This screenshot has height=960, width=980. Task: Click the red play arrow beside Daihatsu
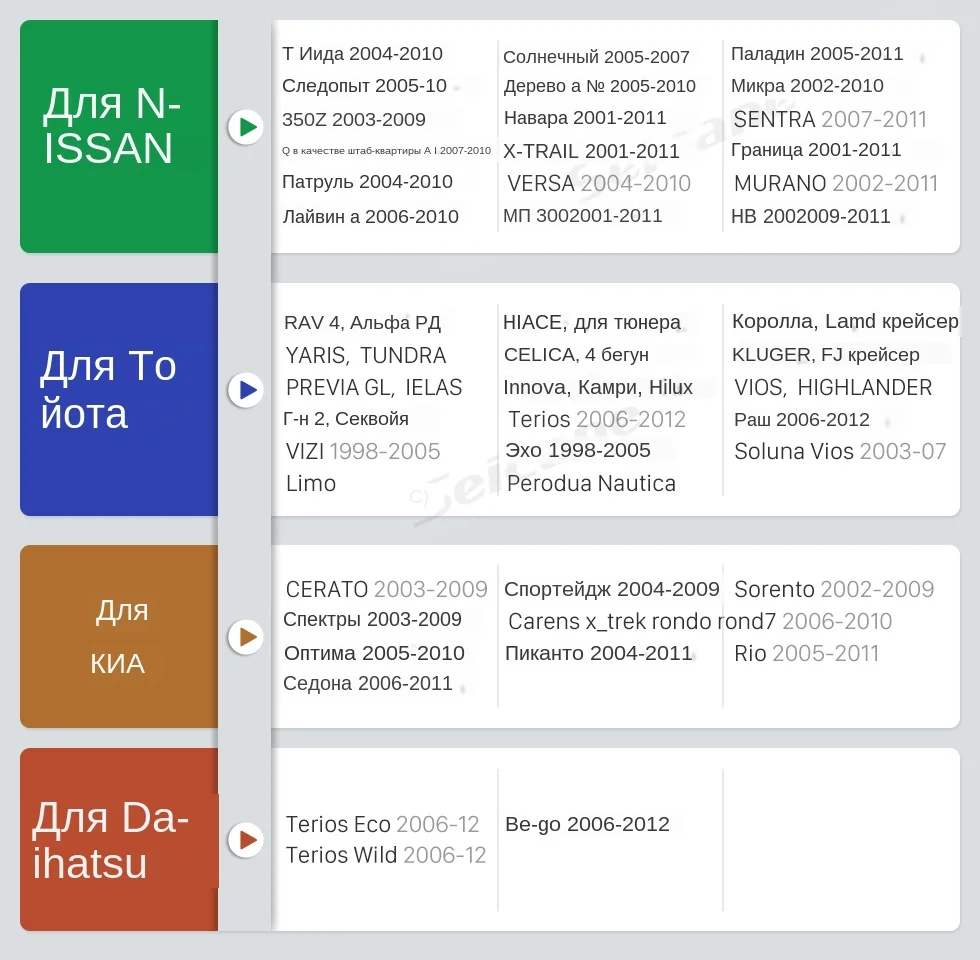pyautogui.click(x=246, y=840)
